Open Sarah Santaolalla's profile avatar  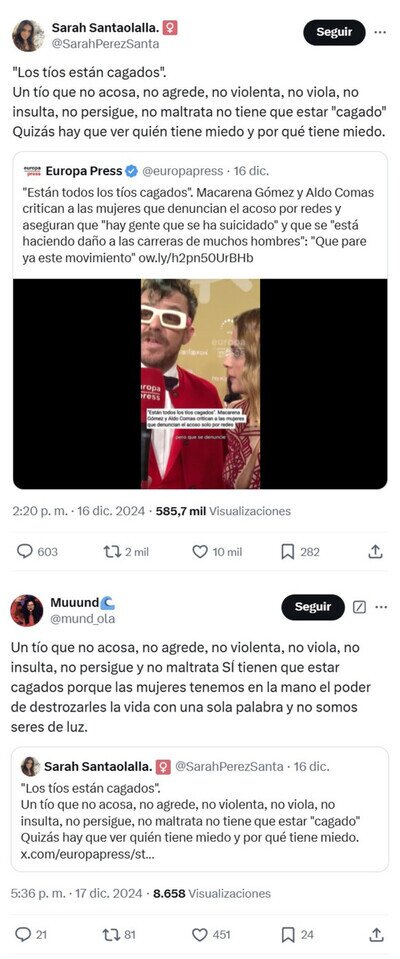tap(28, 35)
